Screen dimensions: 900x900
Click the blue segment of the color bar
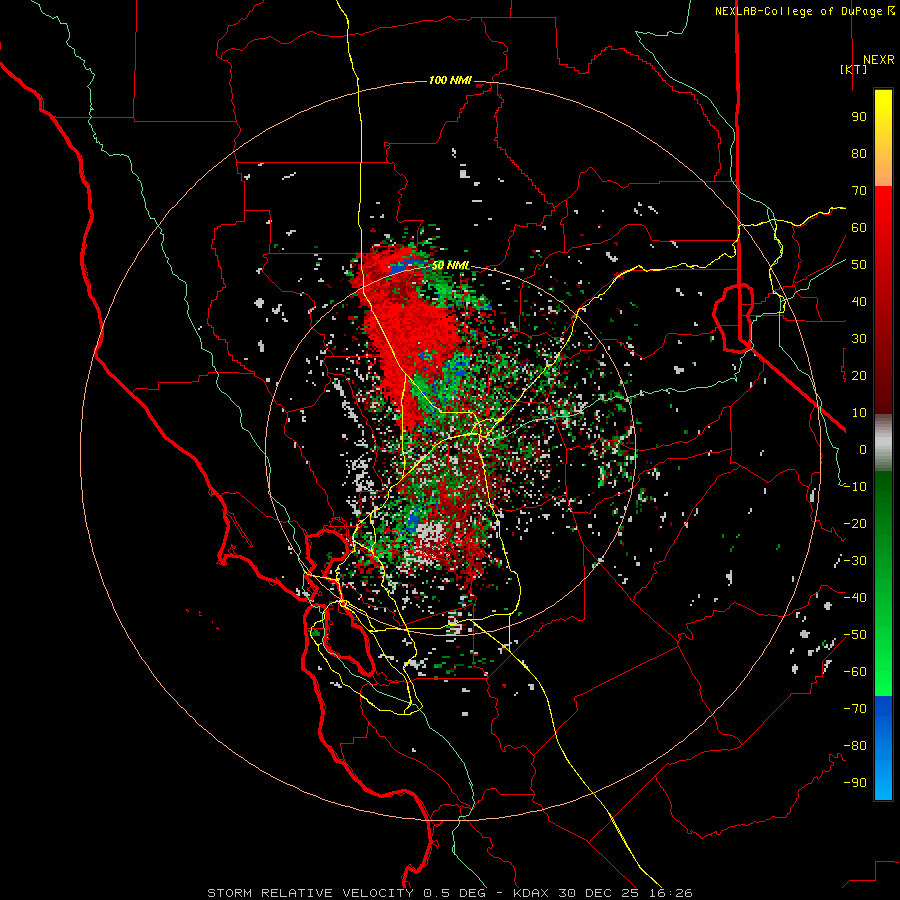tap(883, 746)
